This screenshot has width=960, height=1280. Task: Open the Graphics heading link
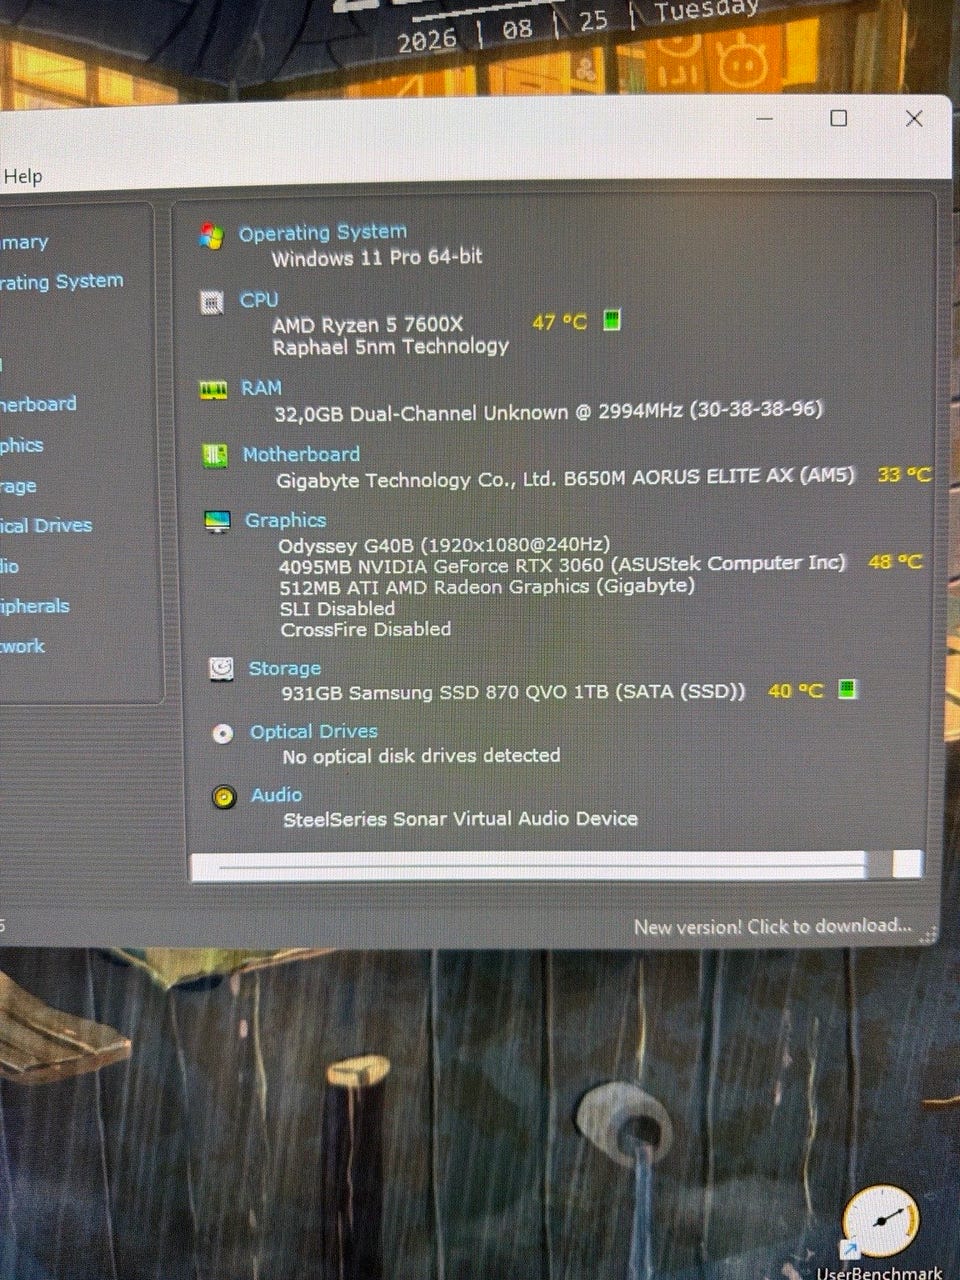(286, 520)
